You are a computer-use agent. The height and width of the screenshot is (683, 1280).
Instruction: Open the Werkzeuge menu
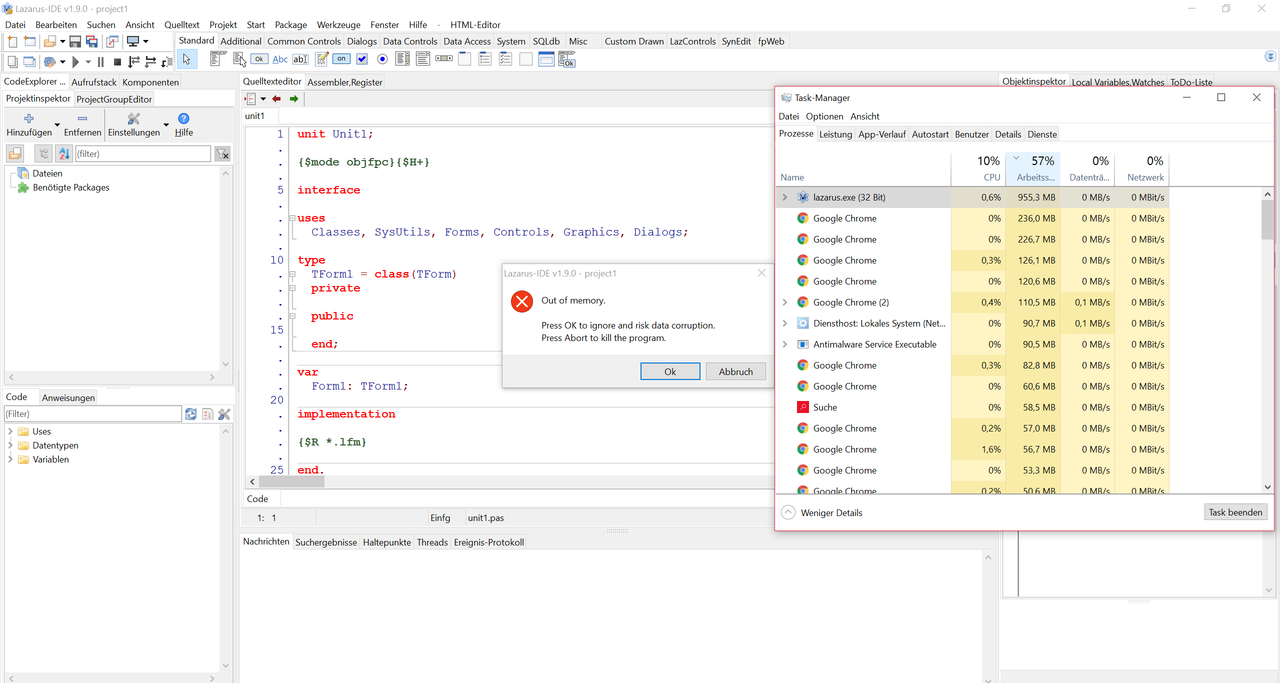(x=337, y=25)
